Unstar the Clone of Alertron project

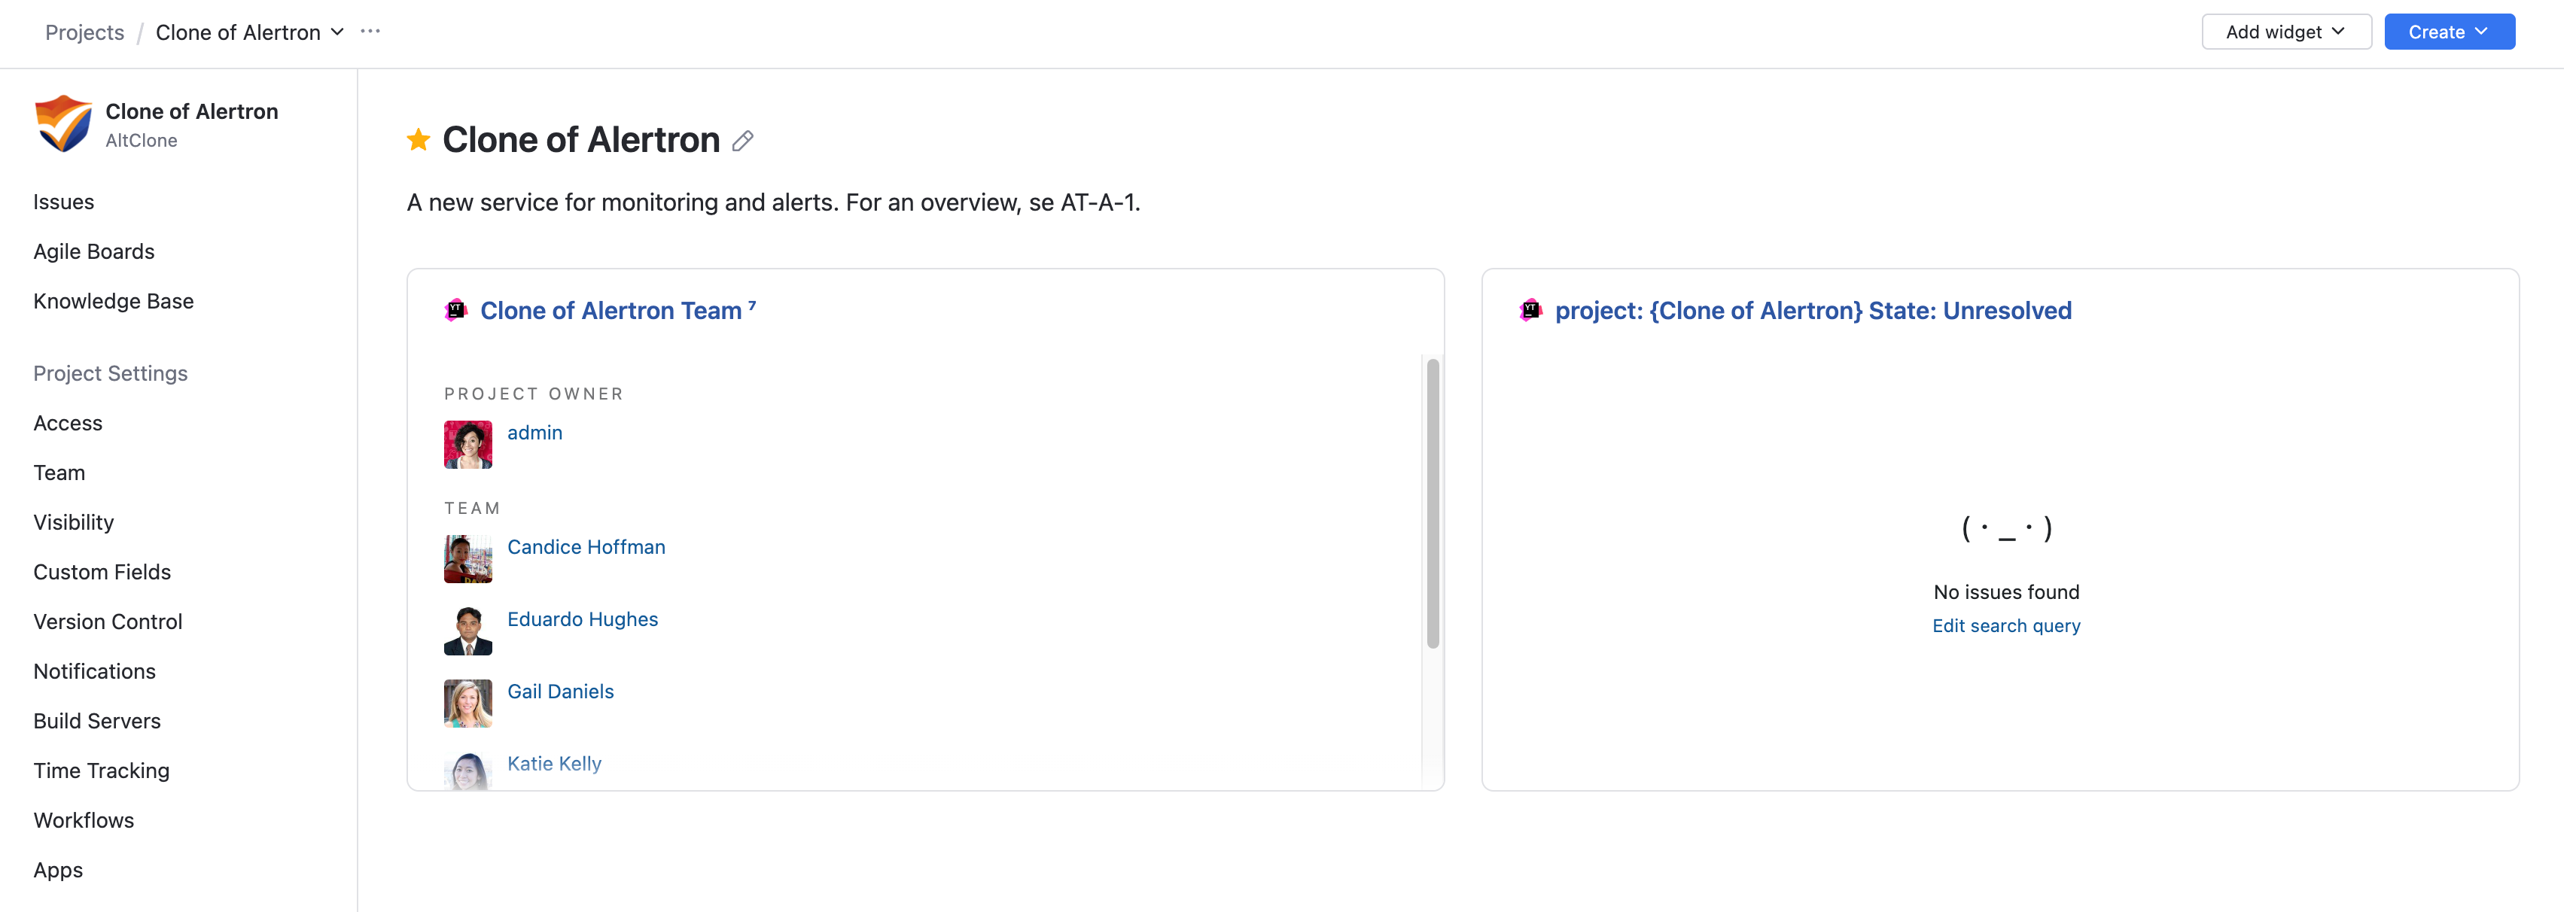pos(417,139)
